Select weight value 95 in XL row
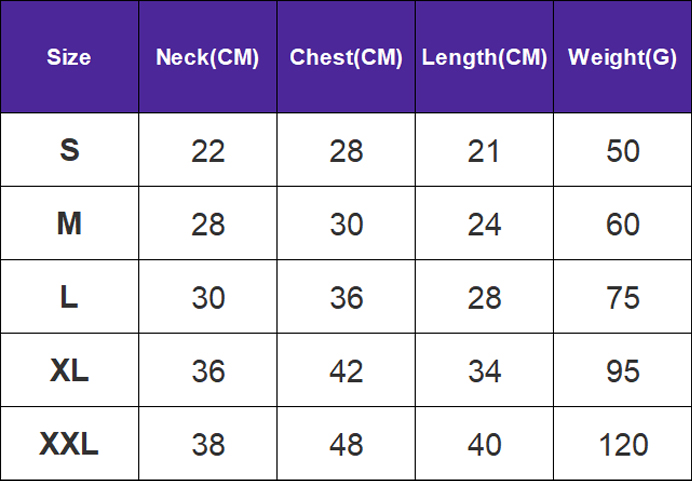The image size is (692, 481). click(623, 372)
